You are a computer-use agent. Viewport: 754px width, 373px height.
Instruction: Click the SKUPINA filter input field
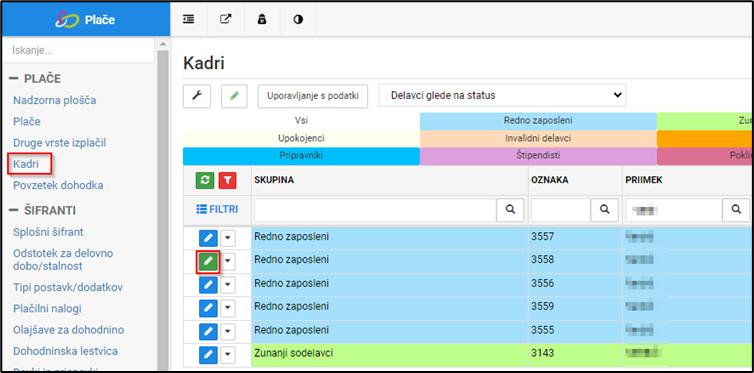coord(376,209)
